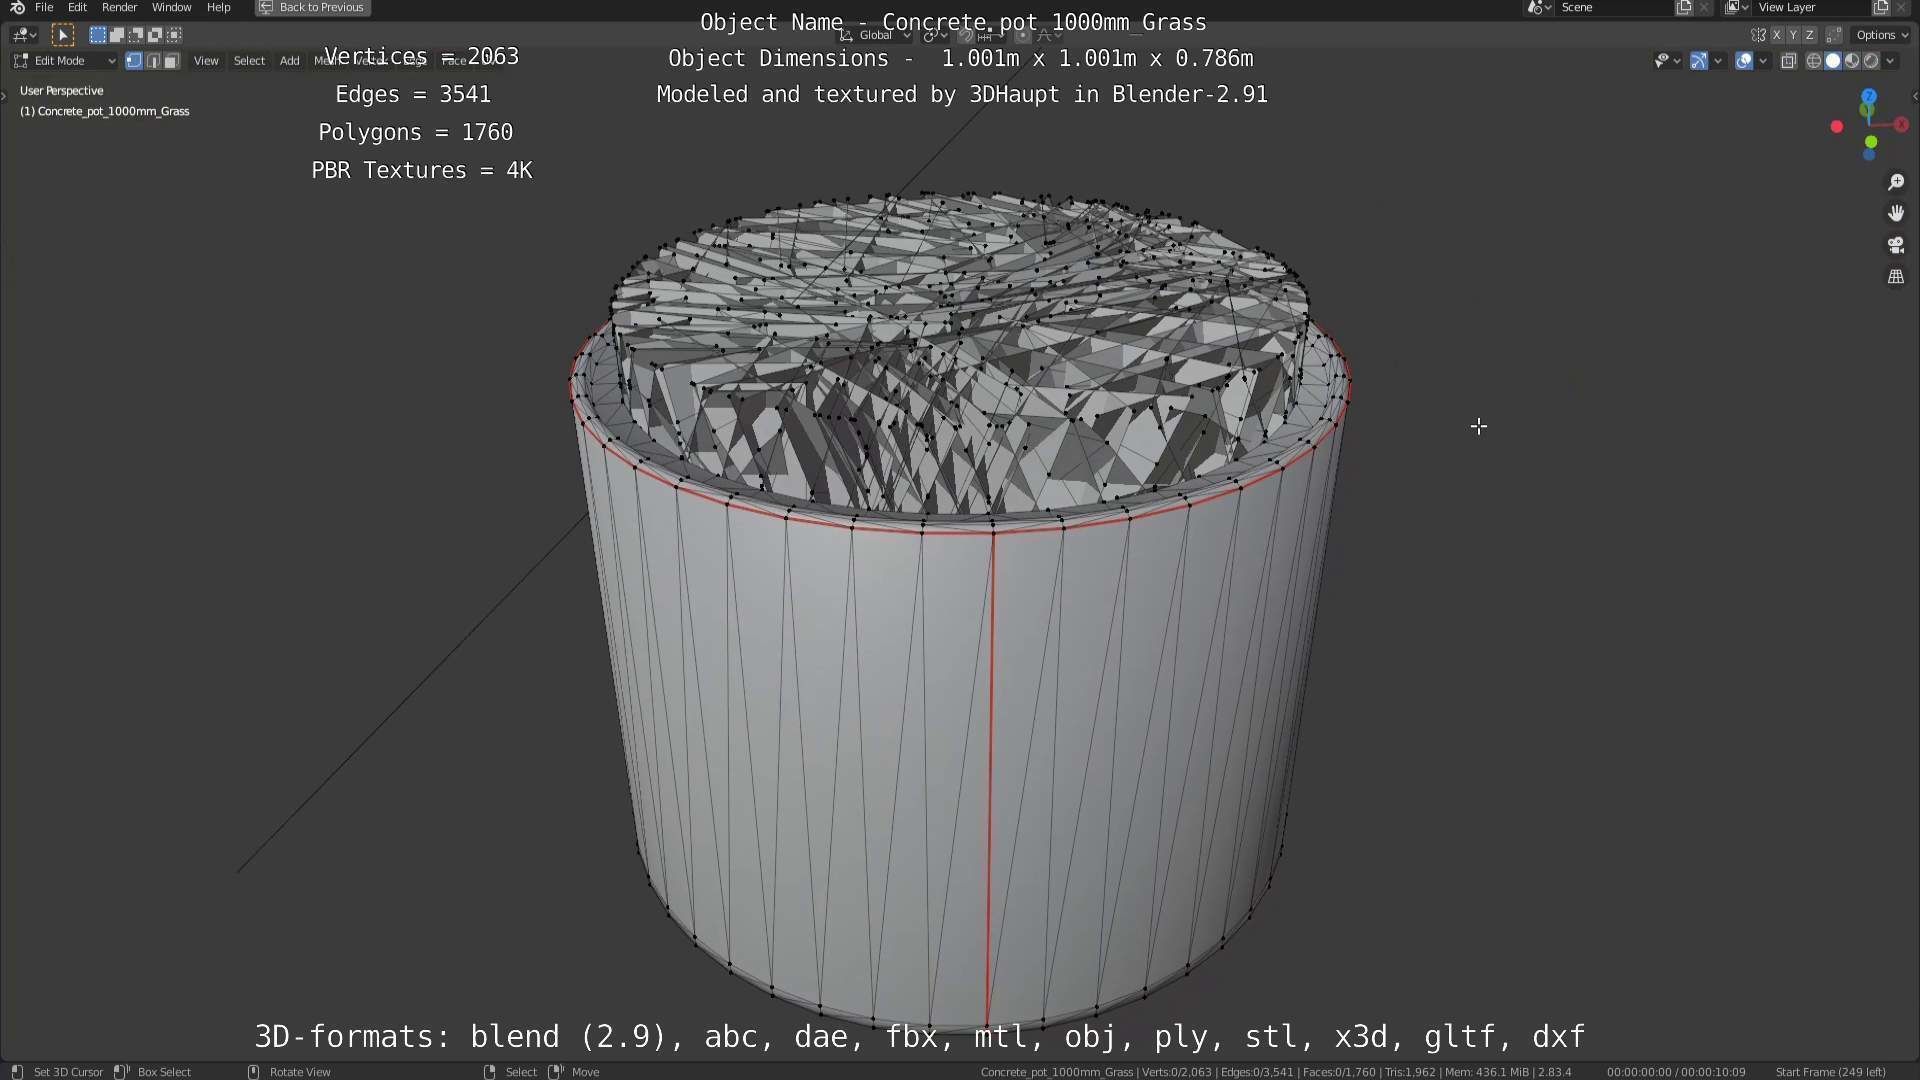Click the View Layer name field
The image size is (1920, 1080).
point(1812,7)
